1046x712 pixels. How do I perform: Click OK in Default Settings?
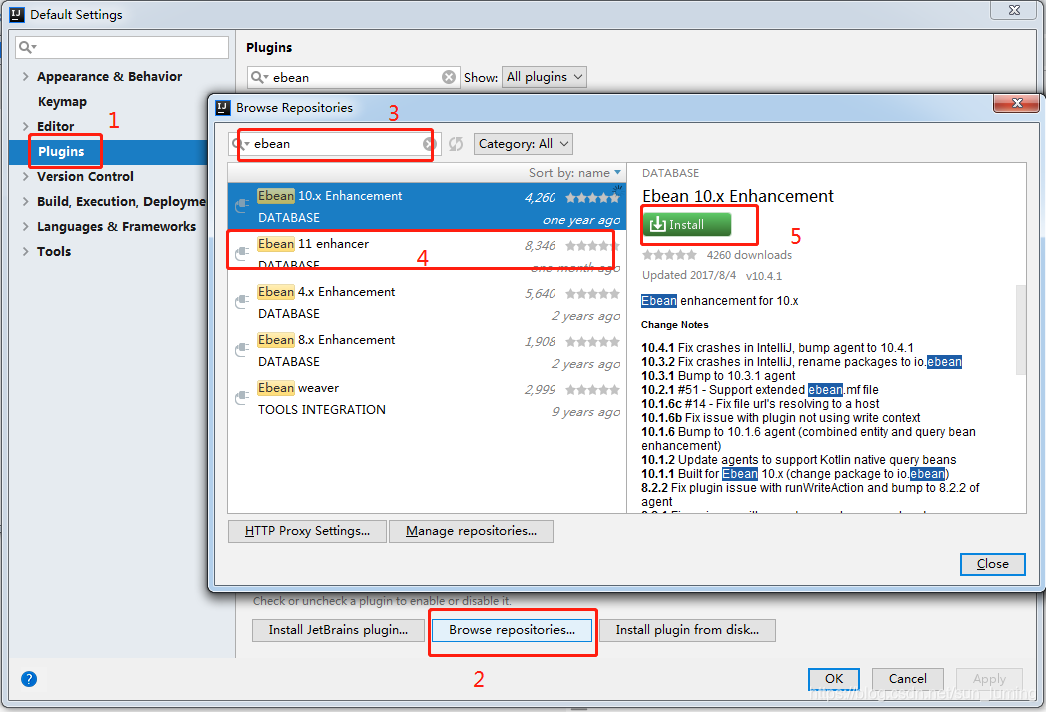coord(834,679)
